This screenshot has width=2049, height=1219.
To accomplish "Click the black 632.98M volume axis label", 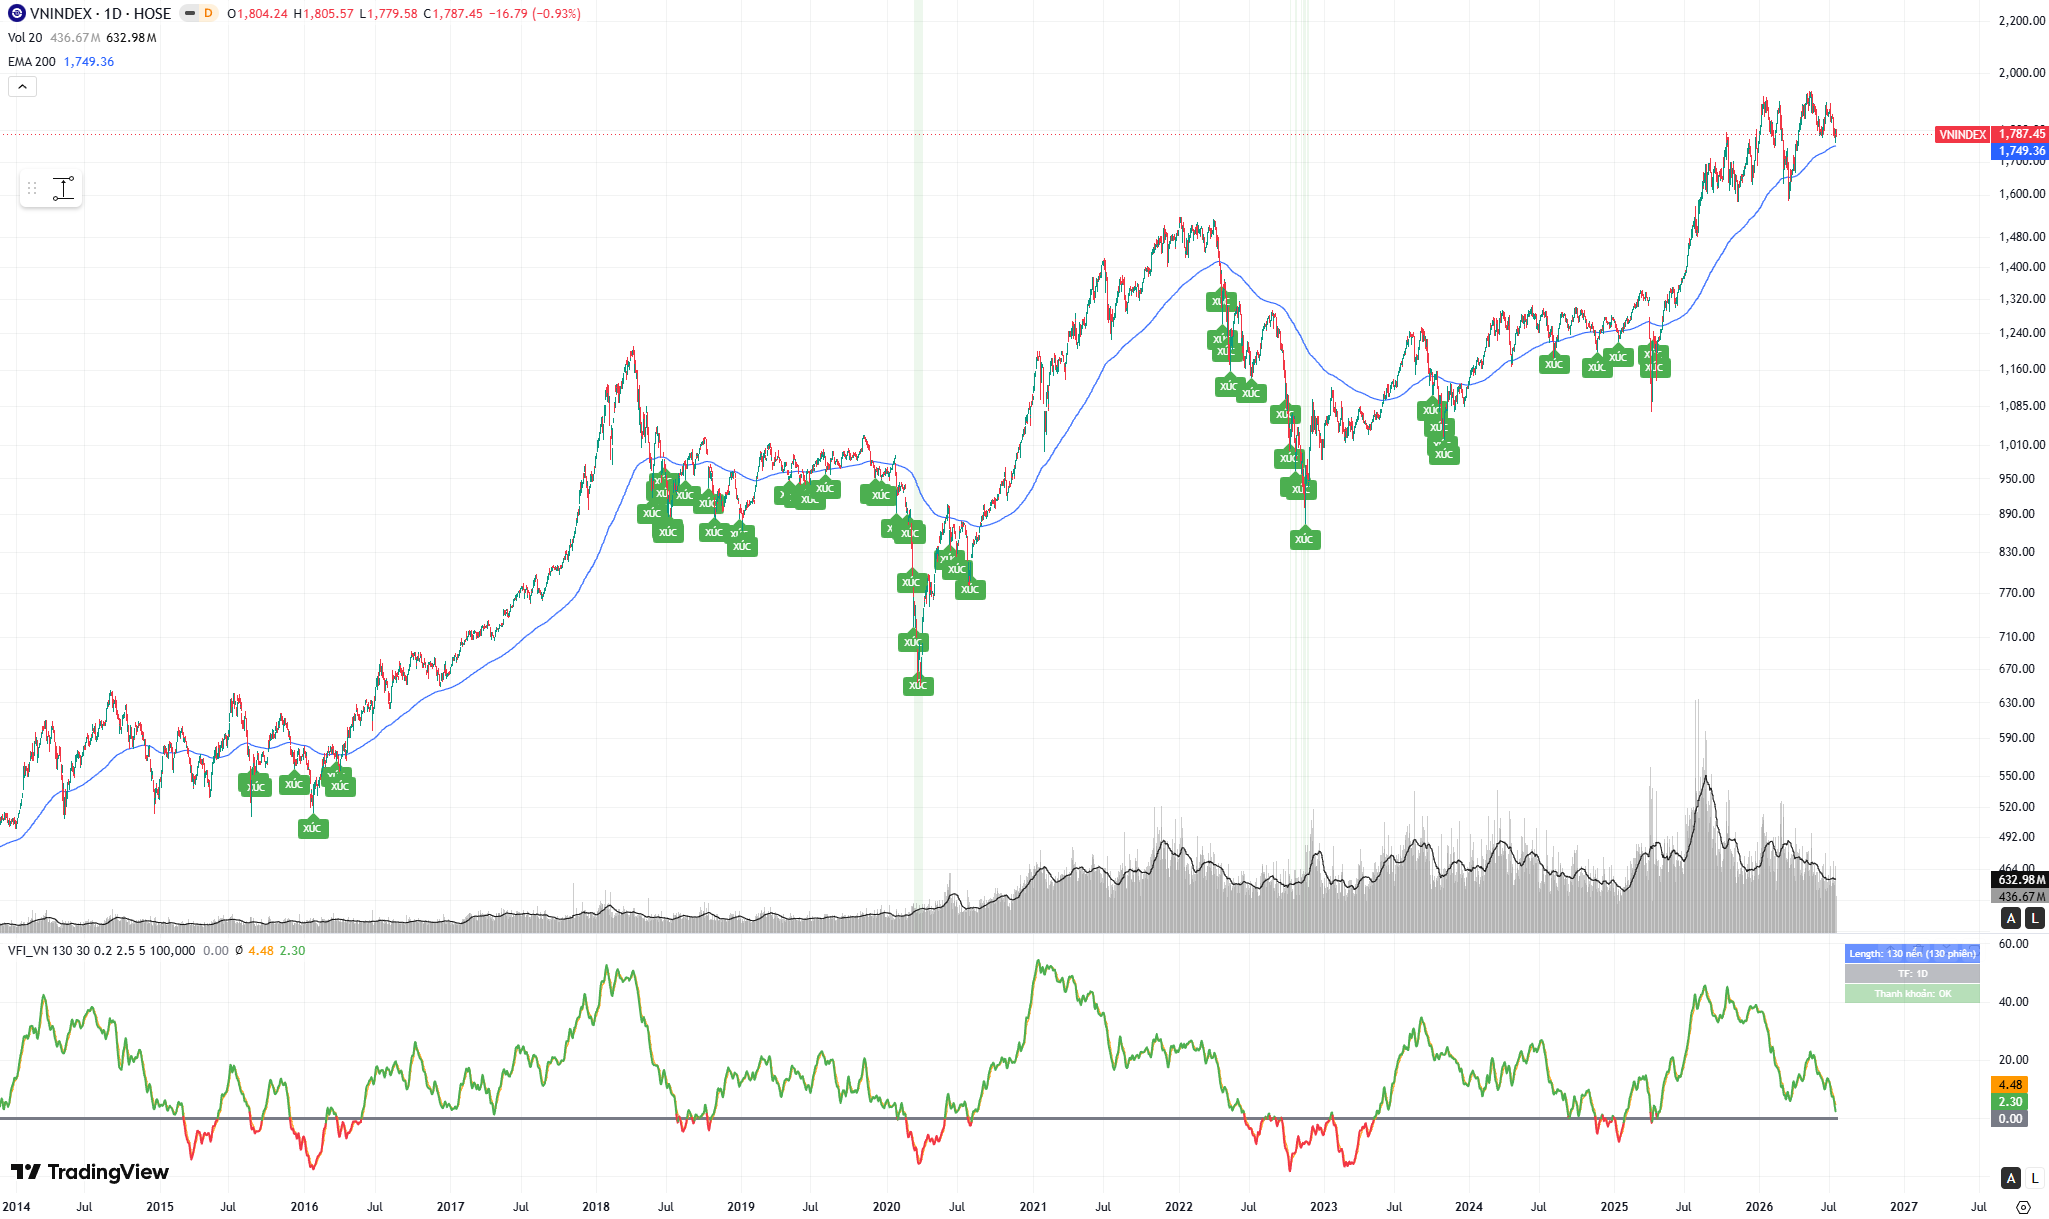I will coord(2020,880).
